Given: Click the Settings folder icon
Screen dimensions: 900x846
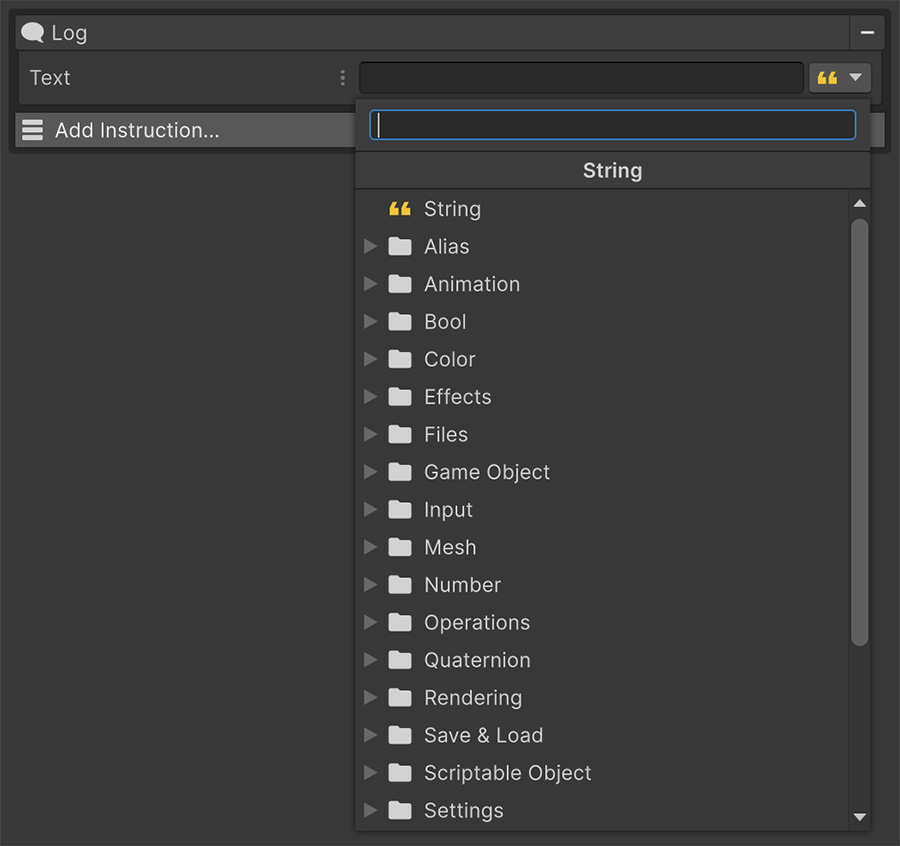Looking at the screenshot, I should (400, 810).
